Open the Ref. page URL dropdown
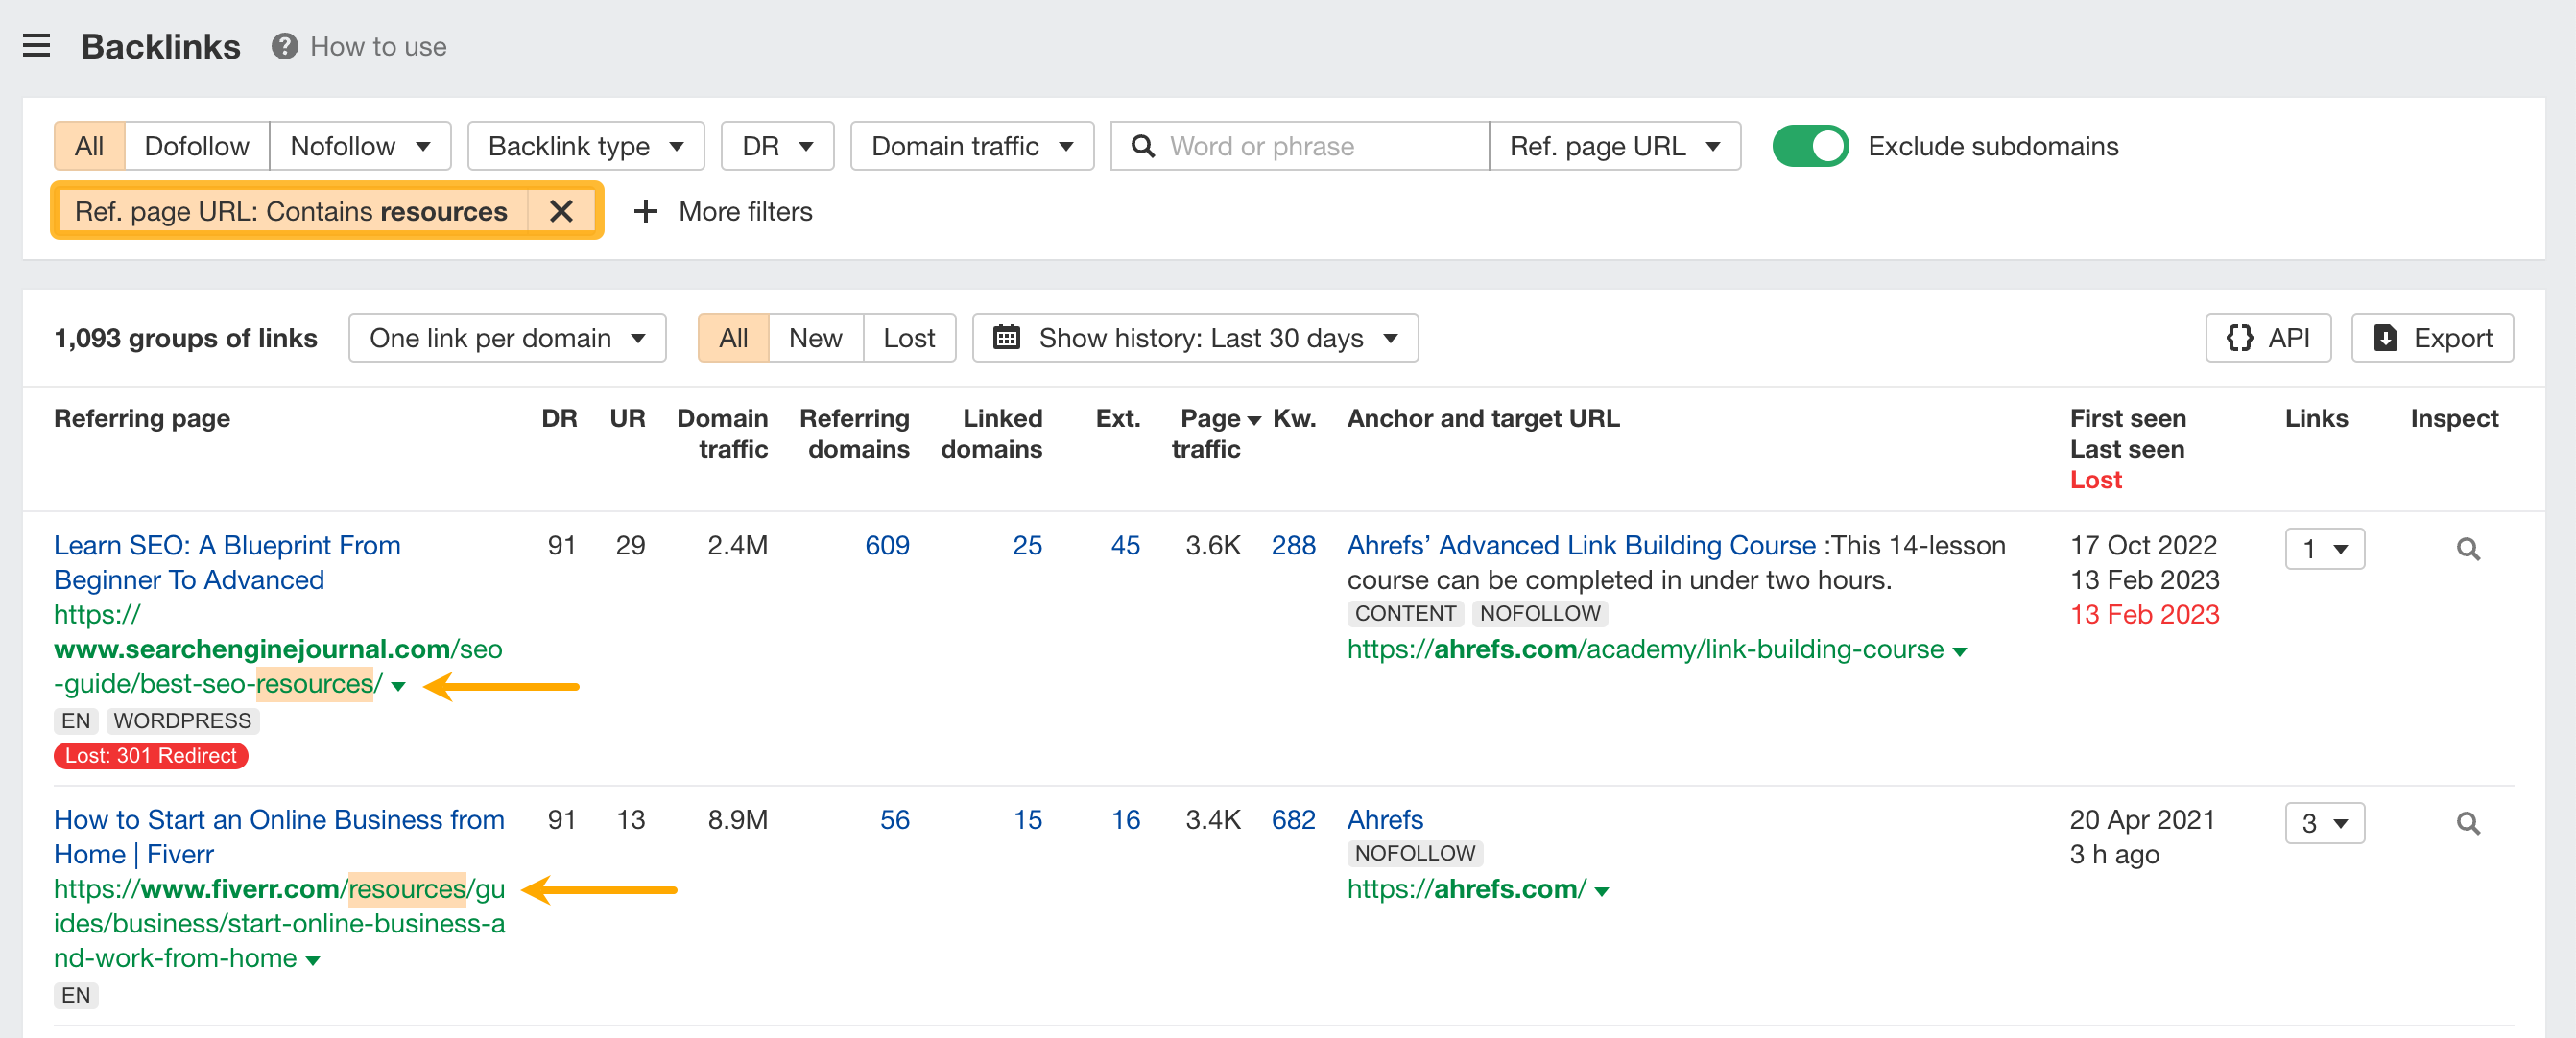This screenshot has width=2576, height=1038. pyautogui.click(x=1614, y=146)
